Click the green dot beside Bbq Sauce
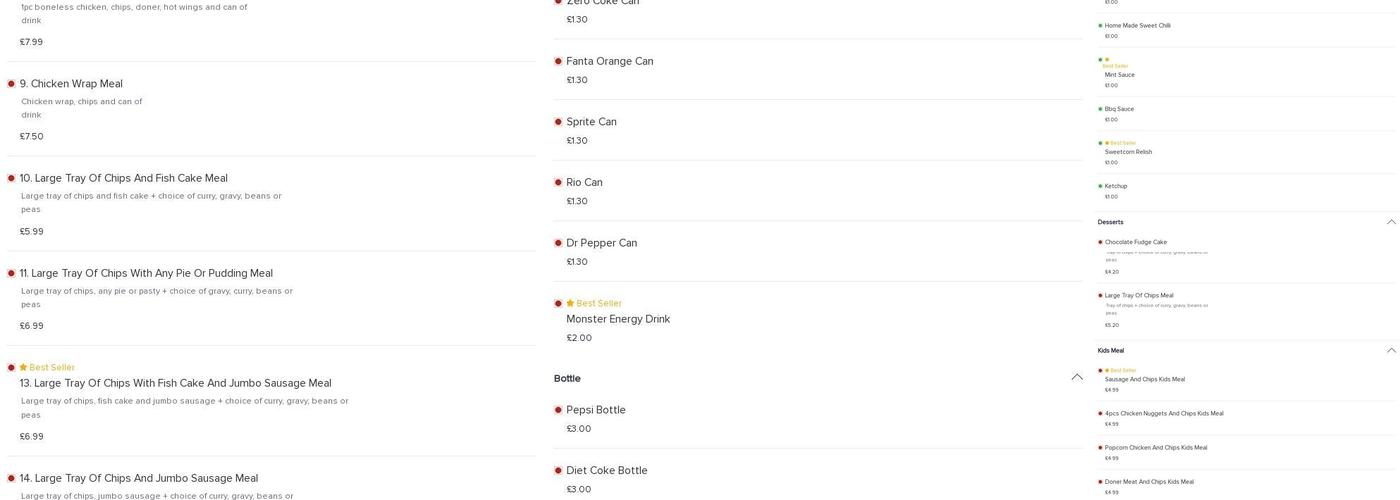Viewport: 1400px width, 500px height. (x=1100, y=109)
